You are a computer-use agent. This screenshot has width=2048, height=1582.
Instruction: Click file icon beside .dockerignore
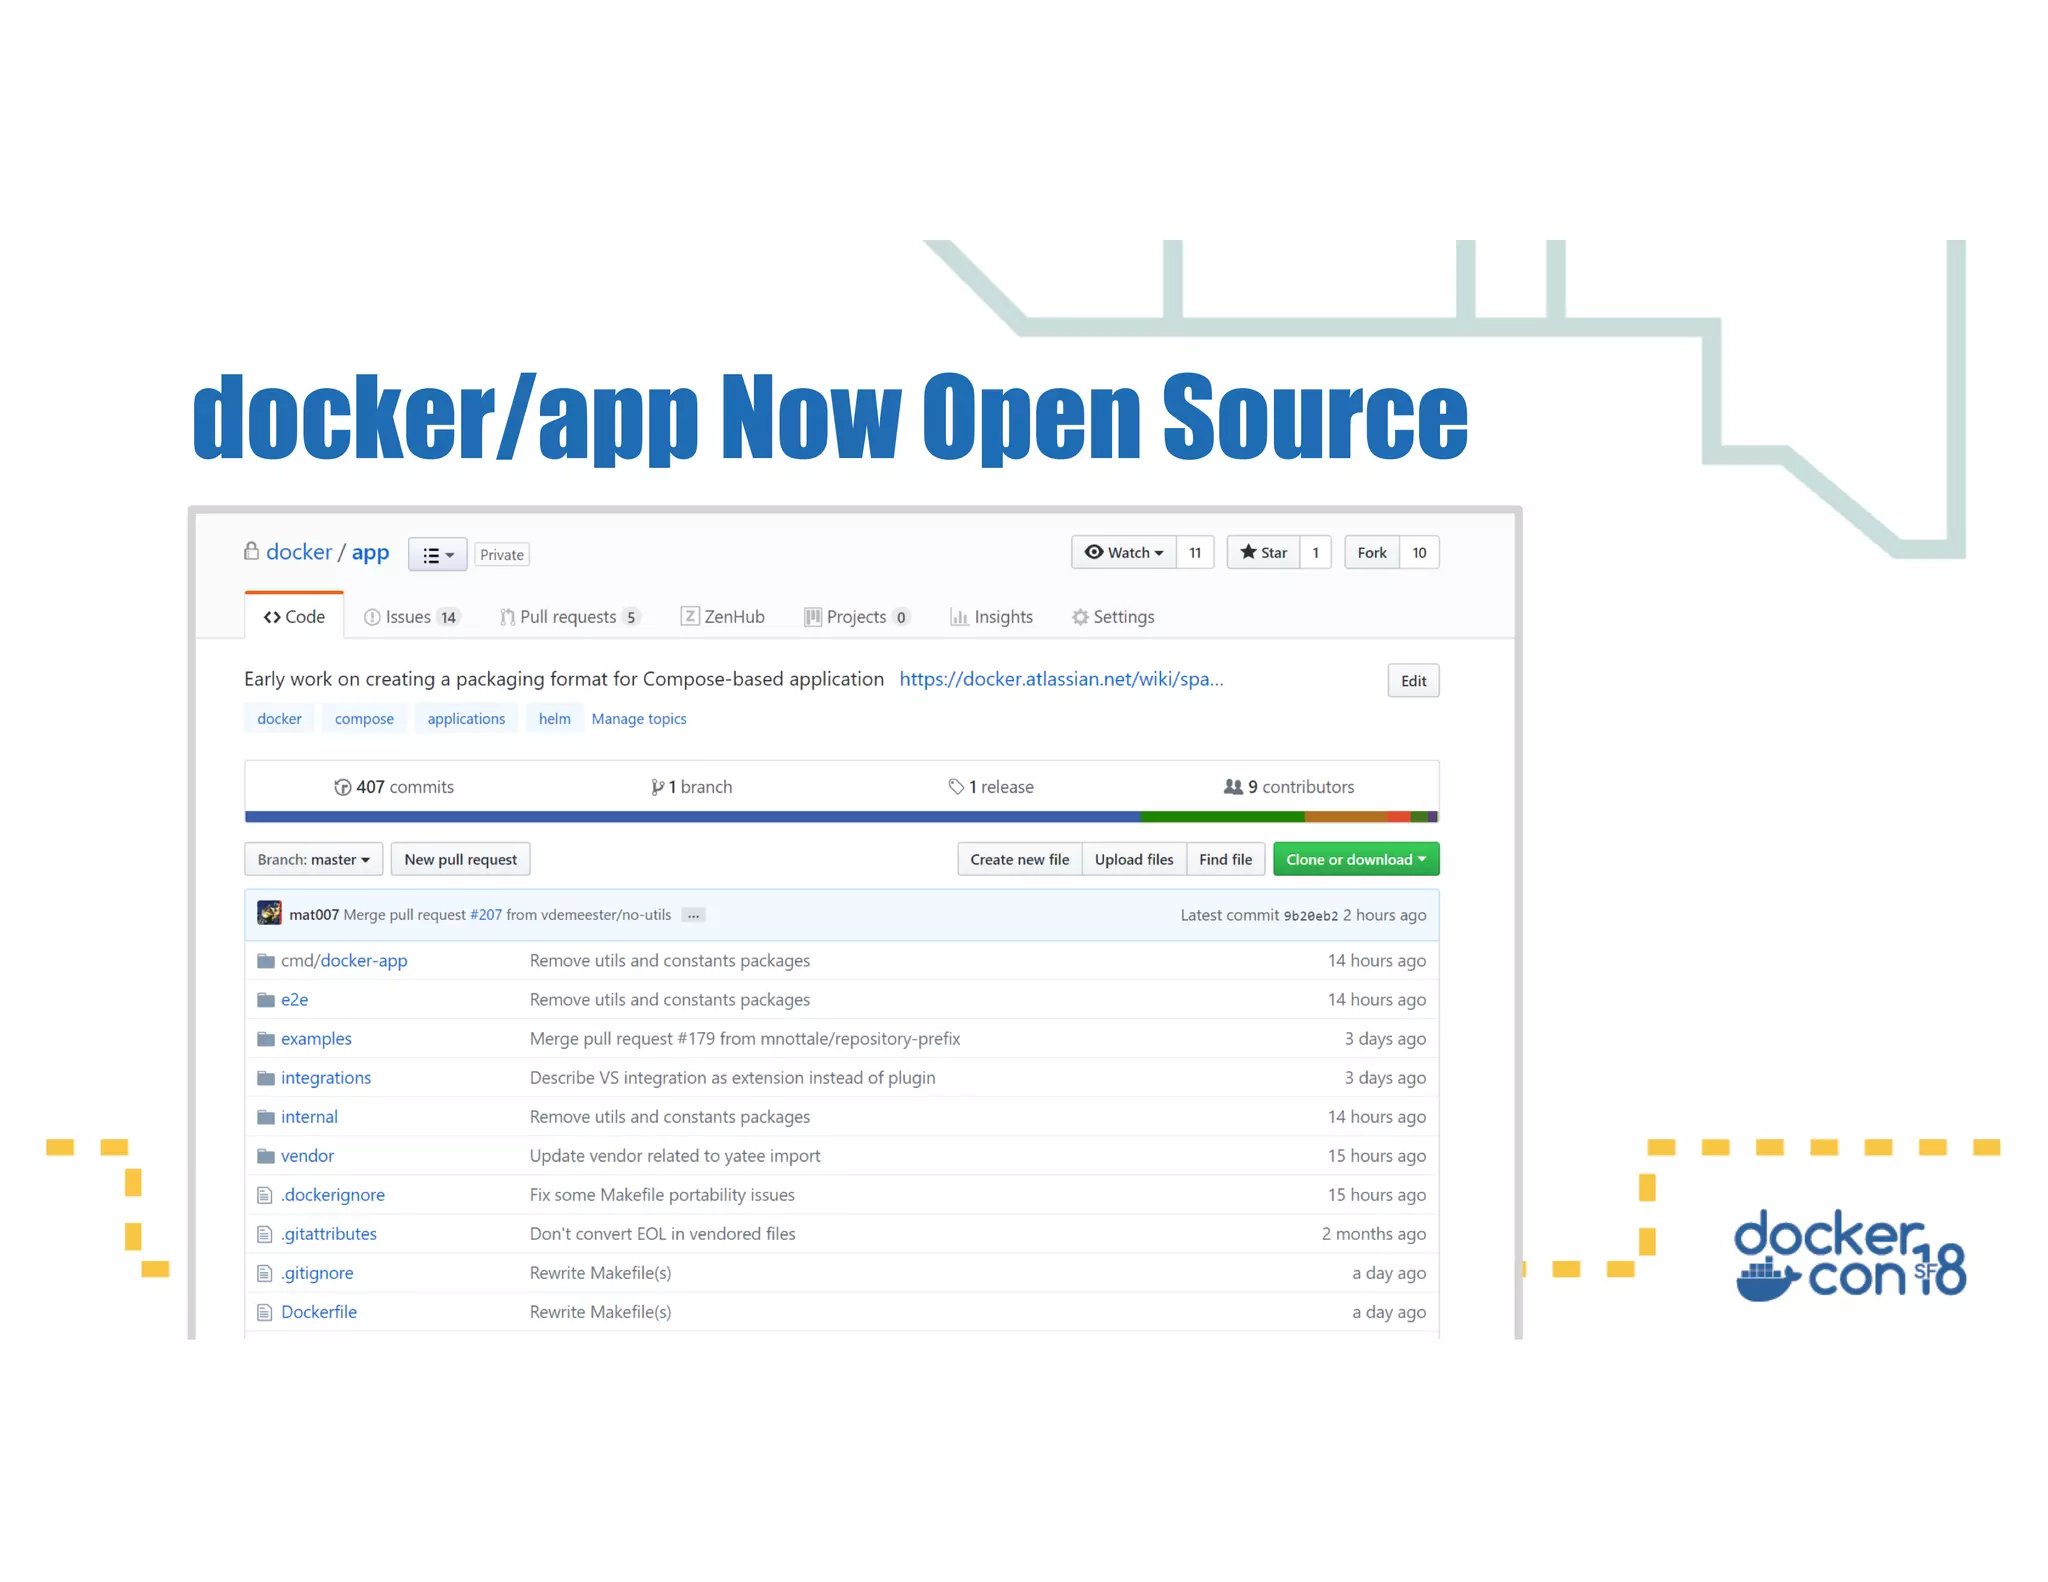pyautogui.click(x=265, y=1195)
